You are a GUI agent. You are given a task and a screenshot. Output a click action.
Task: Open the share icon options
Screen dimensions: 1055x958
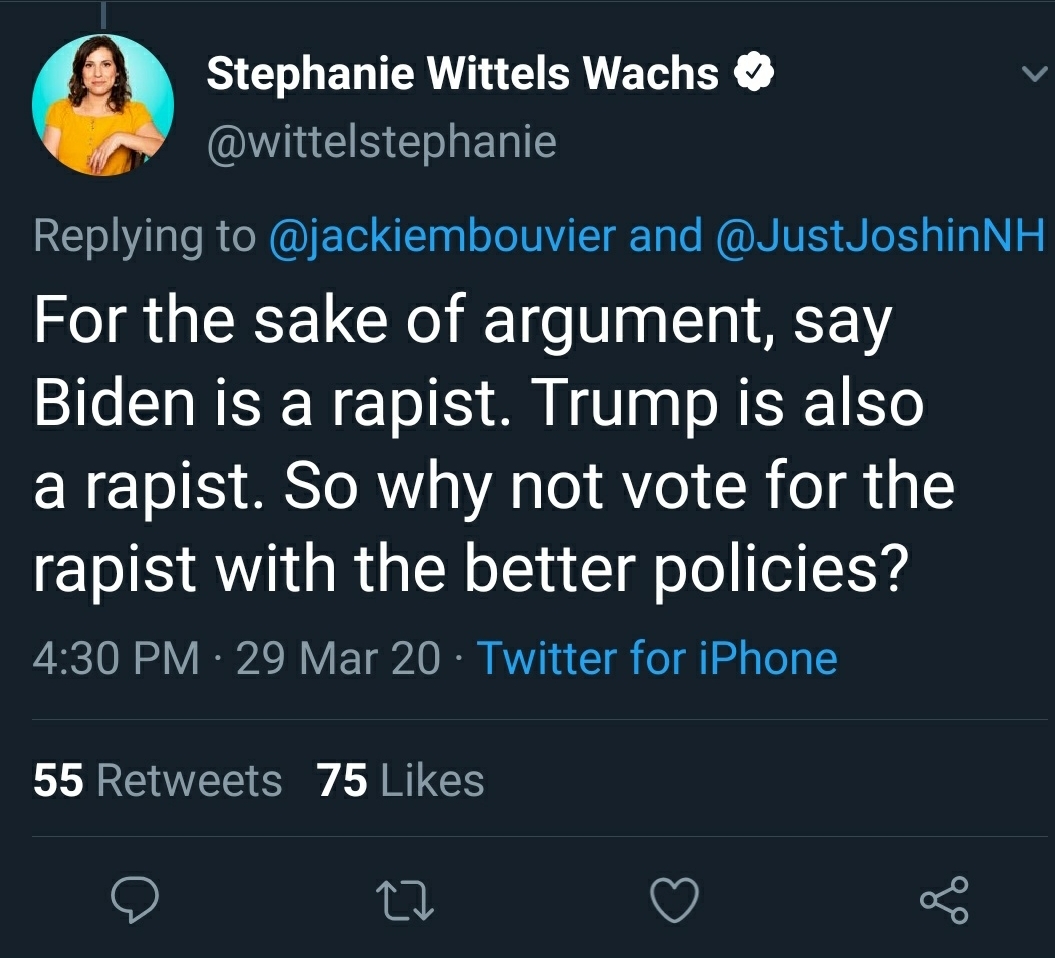click(944, 899)
